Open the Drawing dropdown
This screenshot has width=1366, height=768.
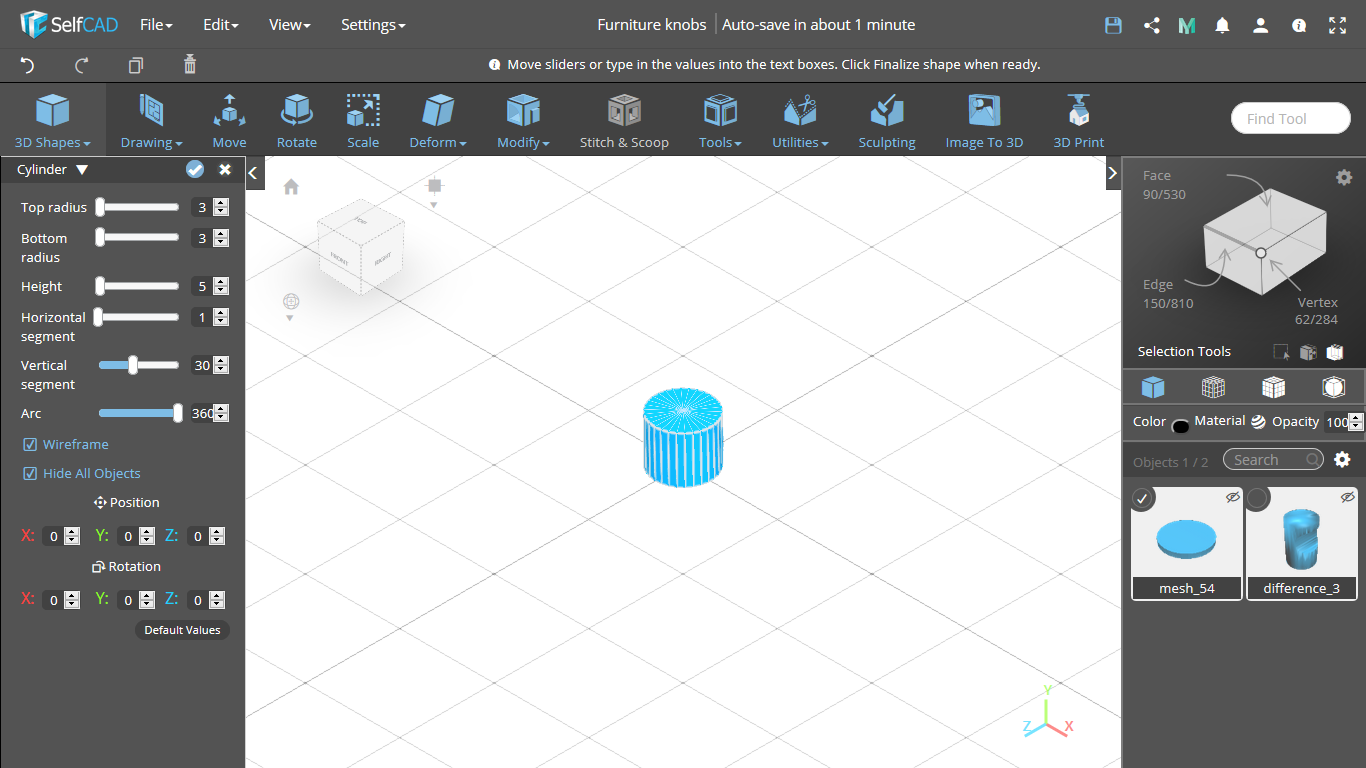pos(152,121)
